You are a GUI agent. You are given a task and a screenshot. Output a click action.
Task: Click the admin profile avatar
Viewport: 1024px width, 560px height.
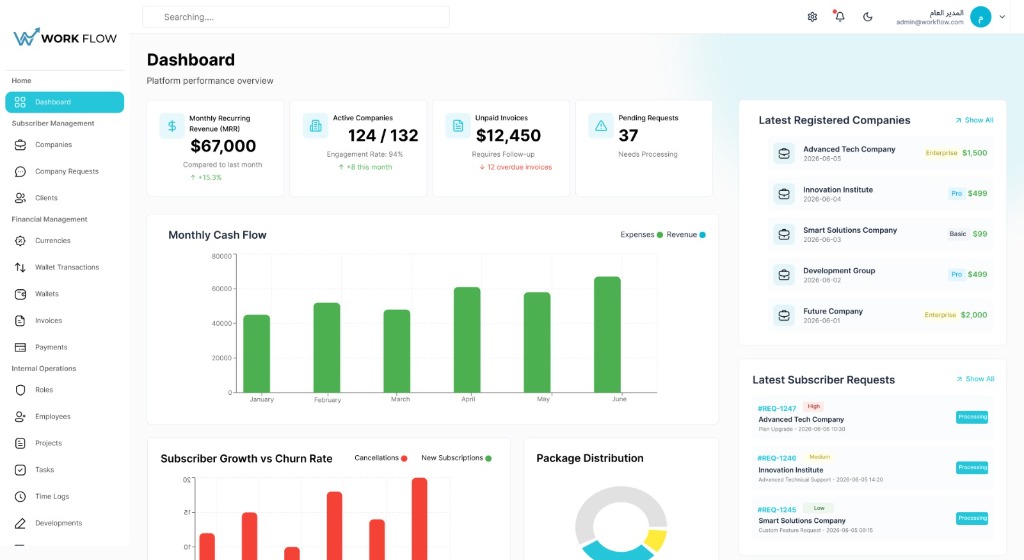click(x=980, y=17)
